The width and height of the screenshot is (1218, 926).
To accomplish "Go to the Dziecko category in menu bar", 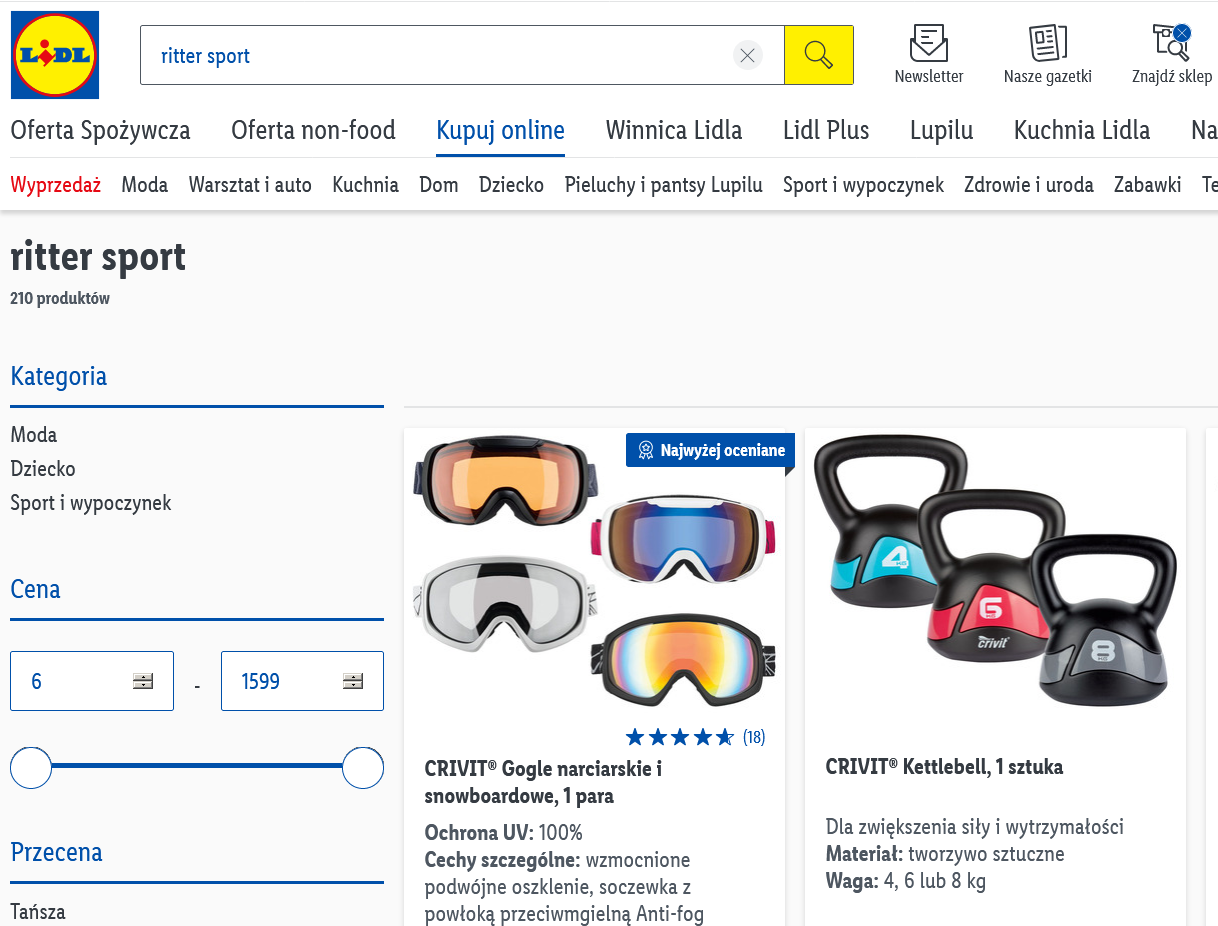I will [511, 184].
